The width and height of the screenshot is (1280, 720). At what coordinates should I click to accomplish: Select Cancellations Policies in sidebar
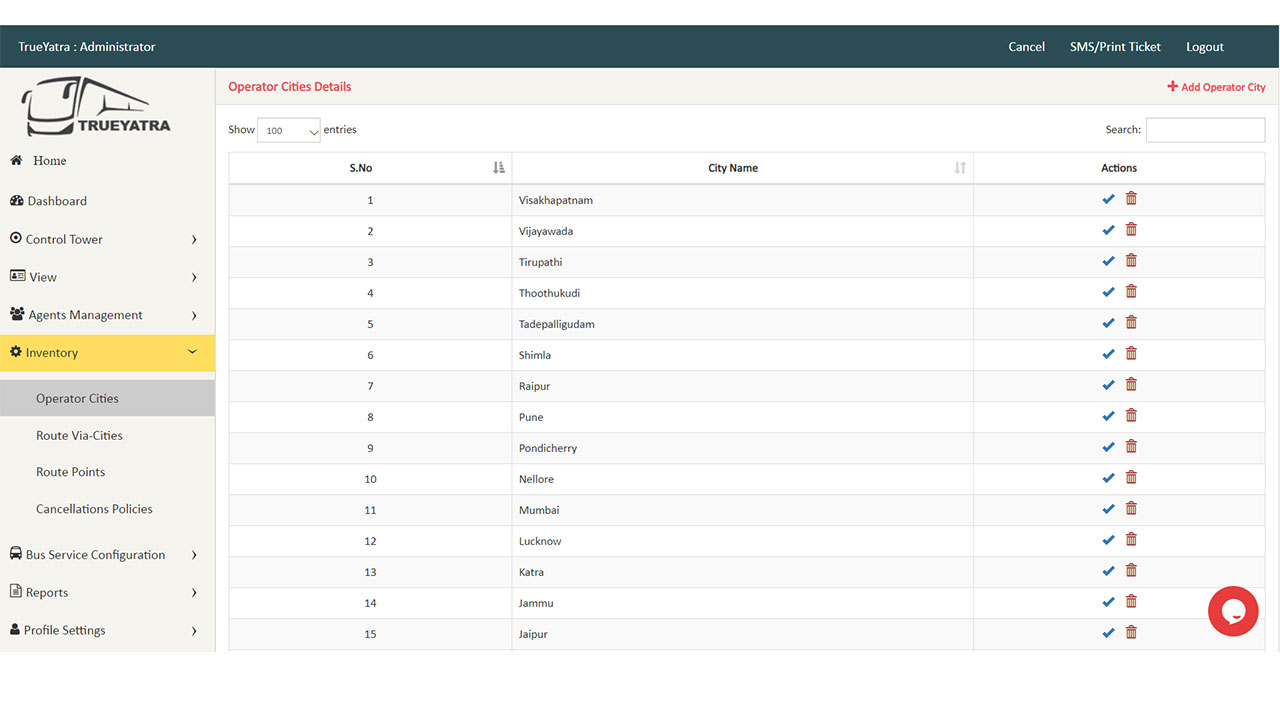click(x=94, y=509)
